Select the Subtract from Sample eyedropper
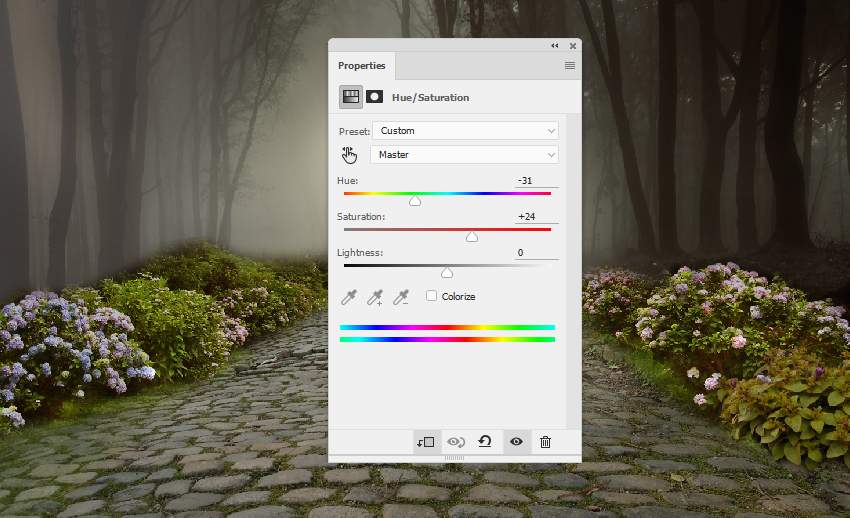 coord(401,297)
